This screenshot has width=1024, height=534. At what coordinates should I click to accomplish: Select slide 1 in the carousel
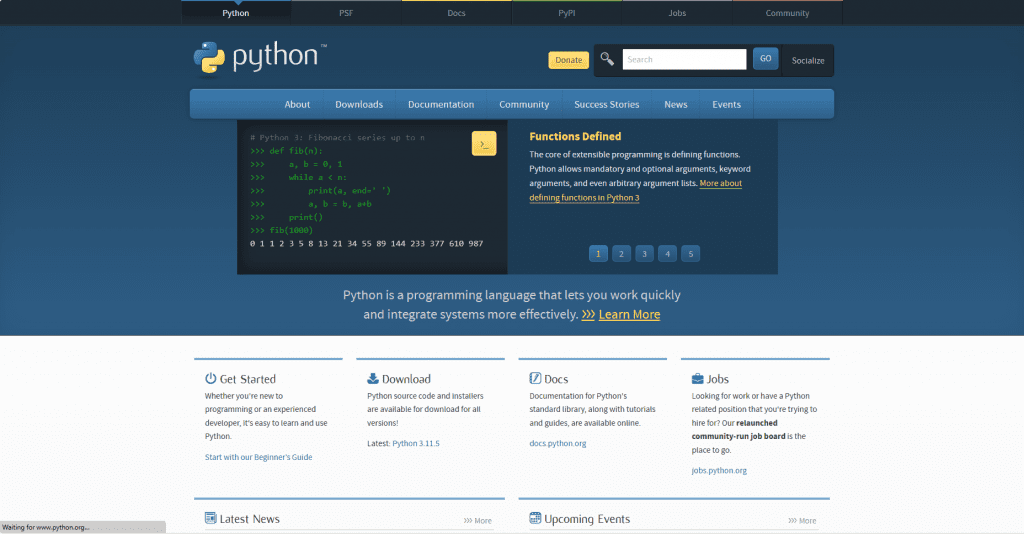click(598, 253)
